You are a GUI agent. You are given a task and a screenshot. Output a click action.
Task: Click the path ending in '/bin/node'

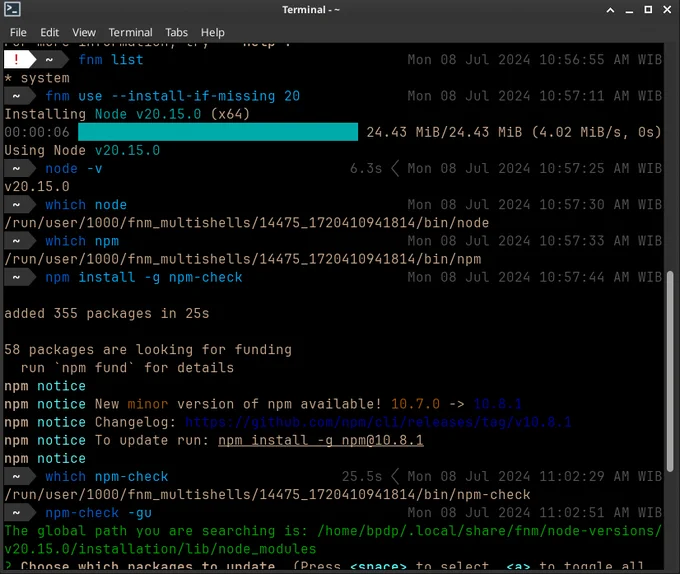(x=246, y=223)
